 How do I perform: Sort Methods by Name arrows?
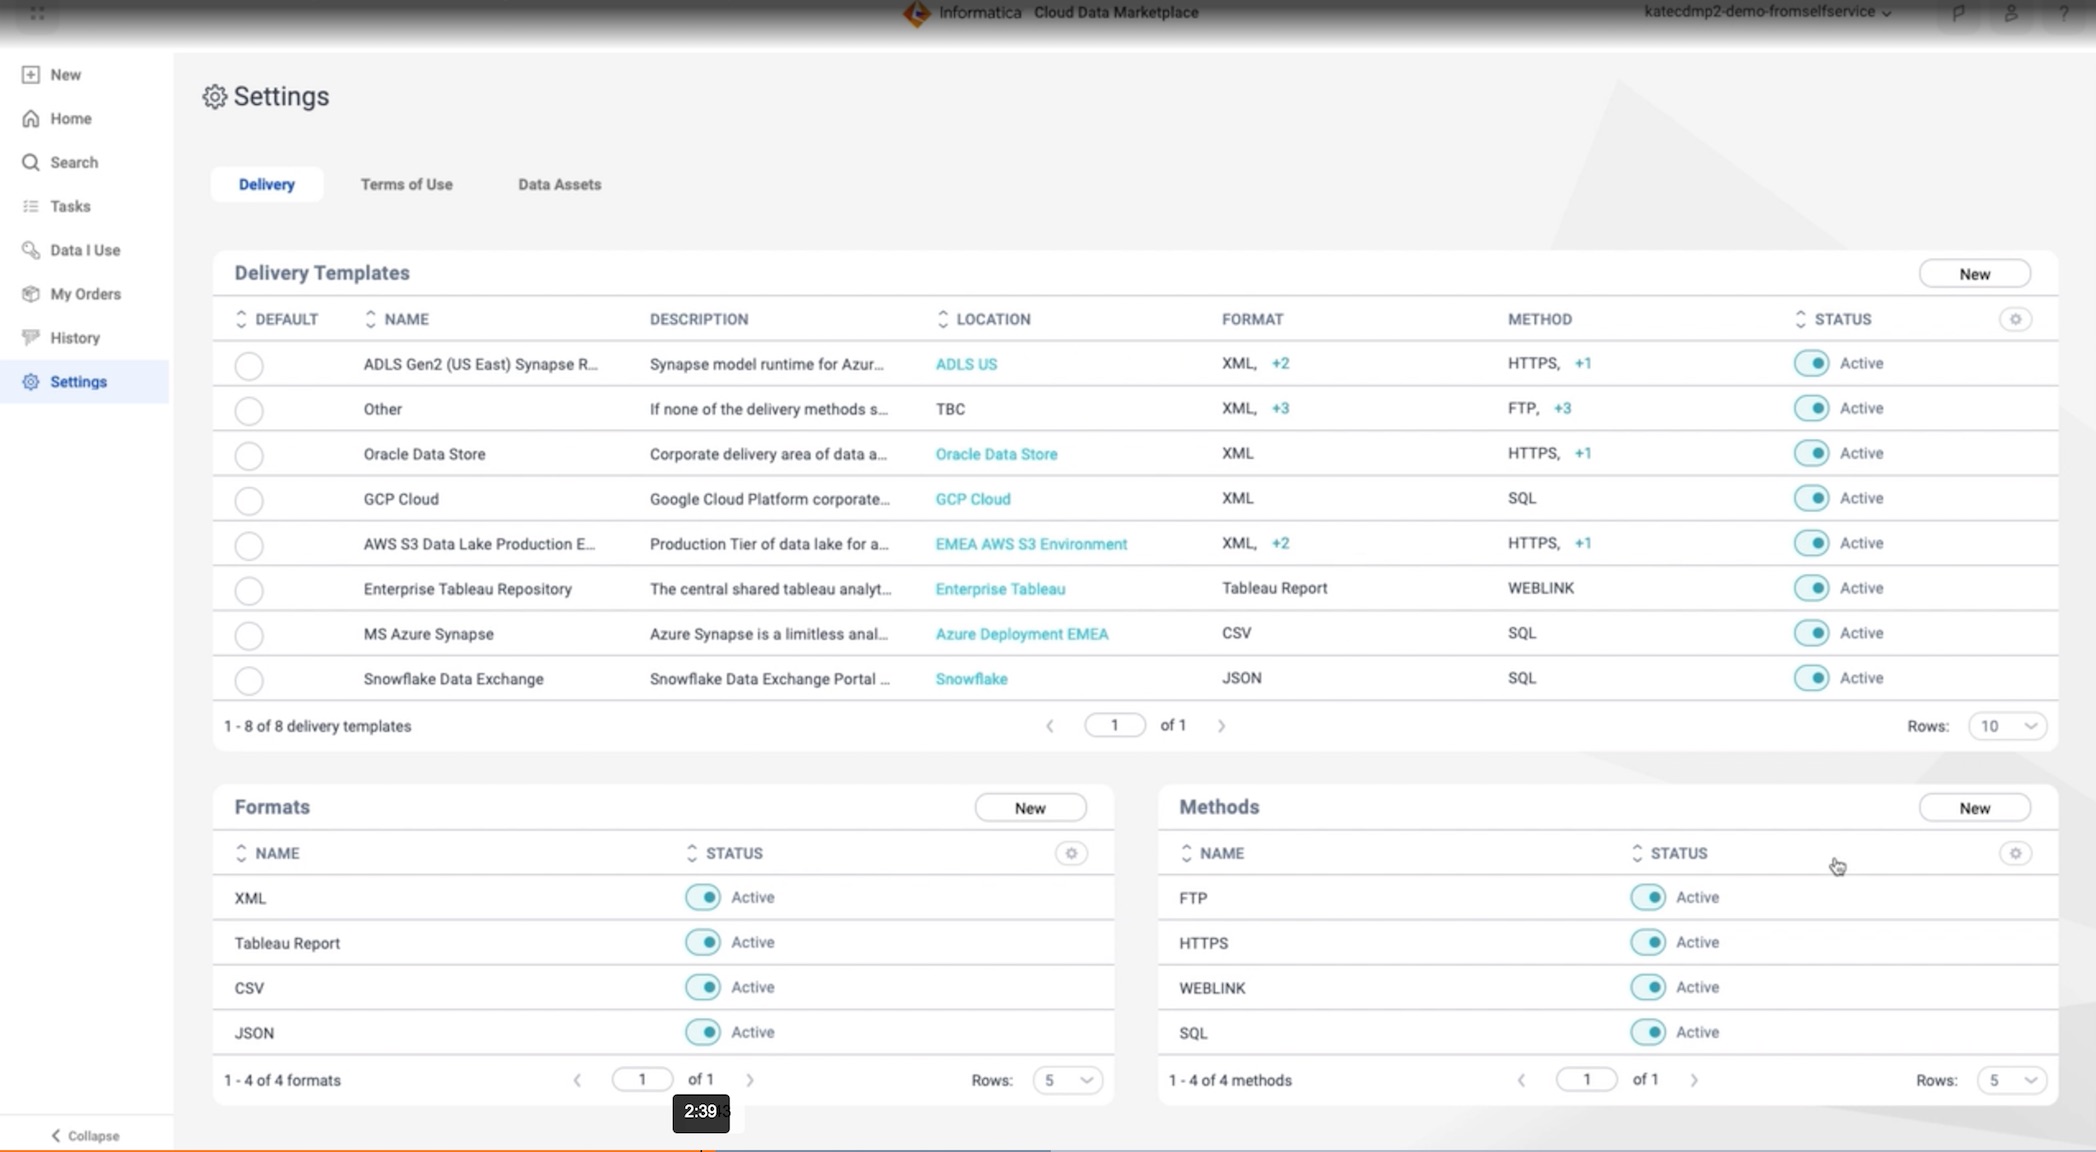tap(1186, 854)
